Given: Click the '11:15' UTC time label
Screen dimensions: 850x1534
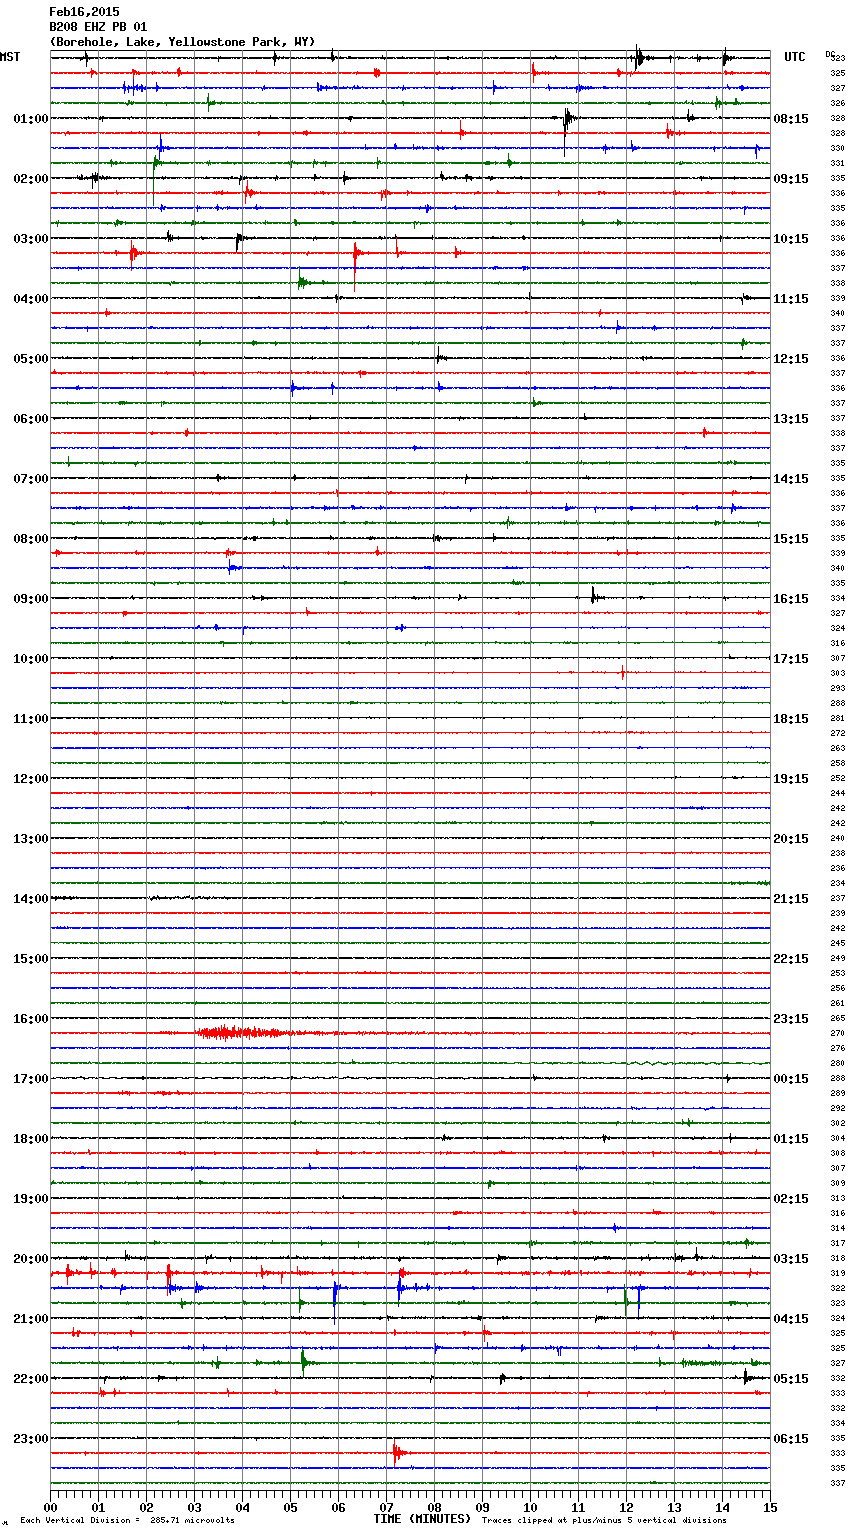Looking at the screenshot, I should tap(791, 299).
